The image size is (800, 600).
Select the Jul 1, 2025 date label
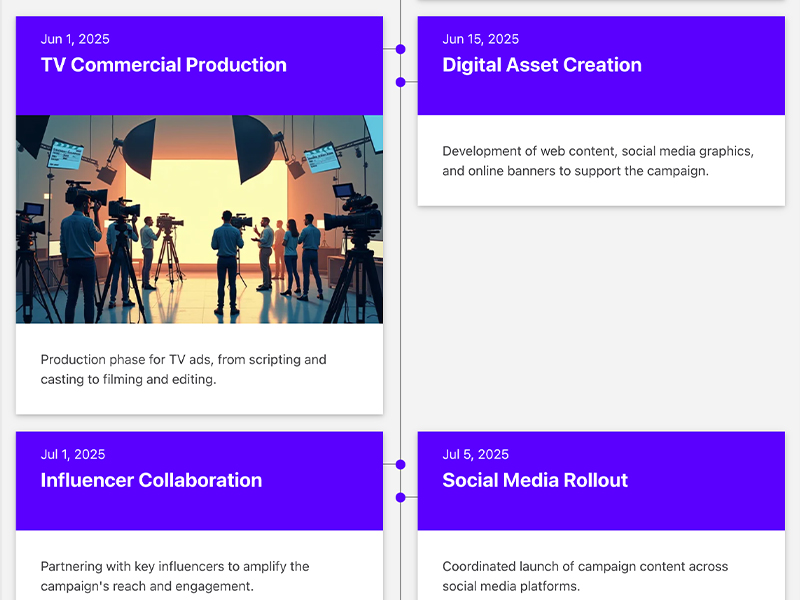coord(73,454)
